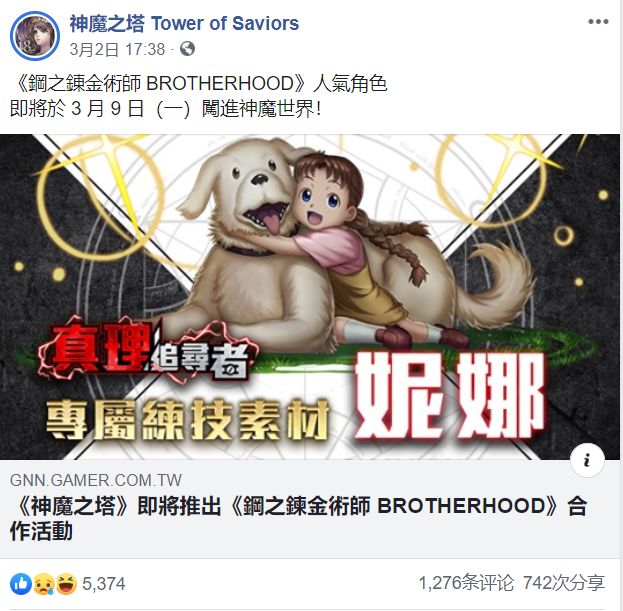This screenshot has height=611, width=623.
Task: Click the caption line with 3 月 9 日
Action: 166,108
